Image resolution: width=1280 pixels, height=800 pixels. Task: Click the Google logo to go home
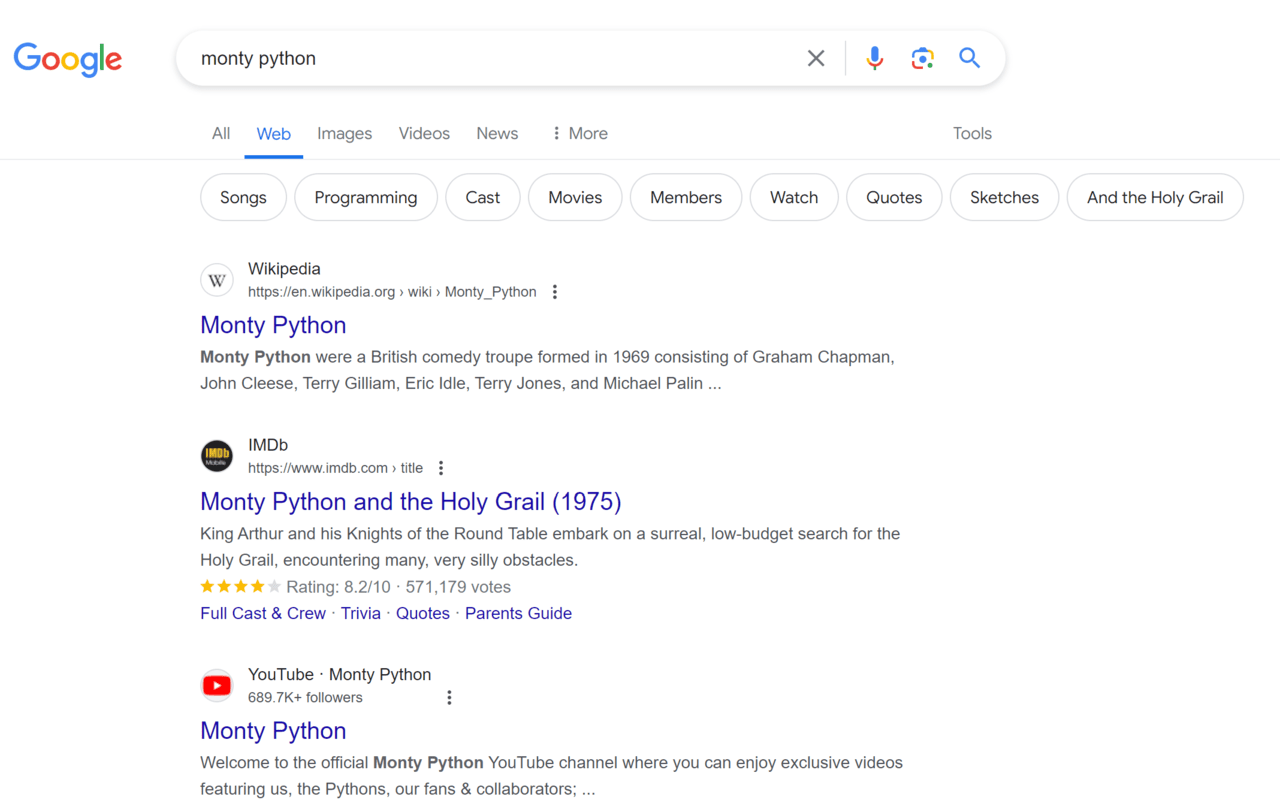point(67,60)
